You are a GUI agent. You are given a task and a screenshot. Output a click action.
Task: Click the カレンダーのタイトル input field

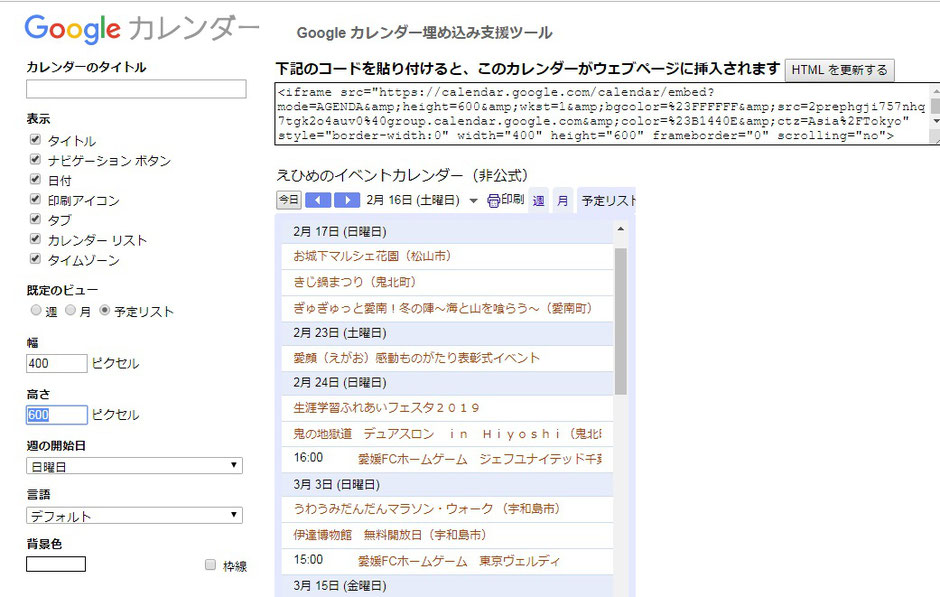point(136,89)
